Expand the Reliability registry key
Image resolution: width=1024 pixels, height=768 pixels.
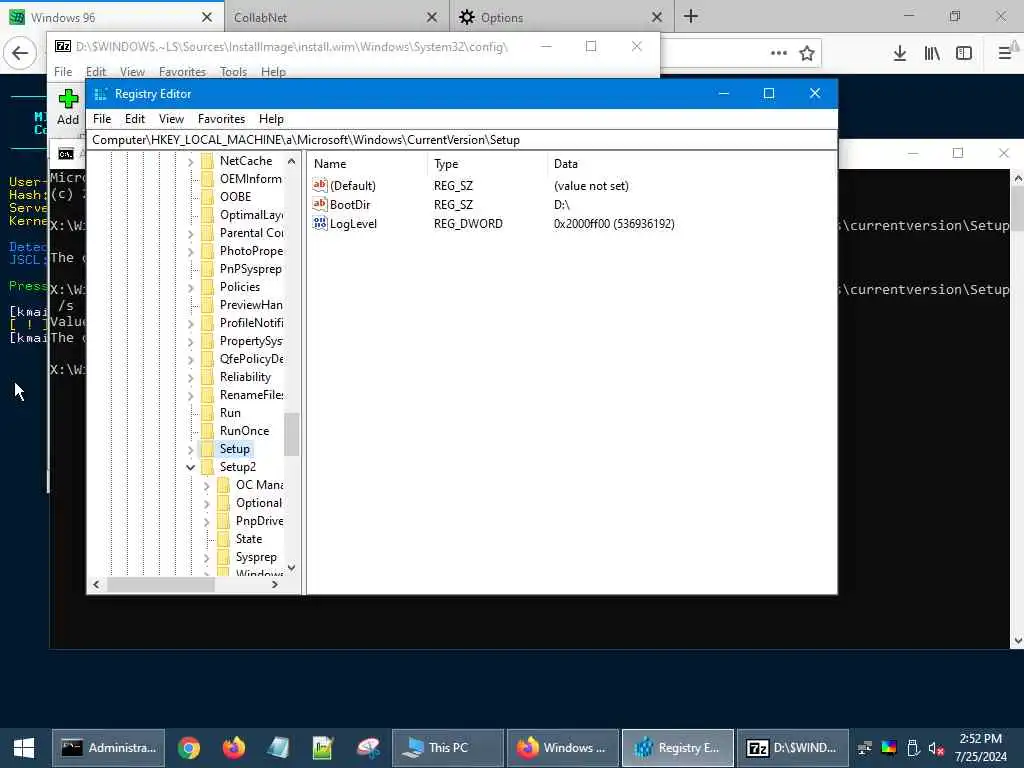pos(191,377)
